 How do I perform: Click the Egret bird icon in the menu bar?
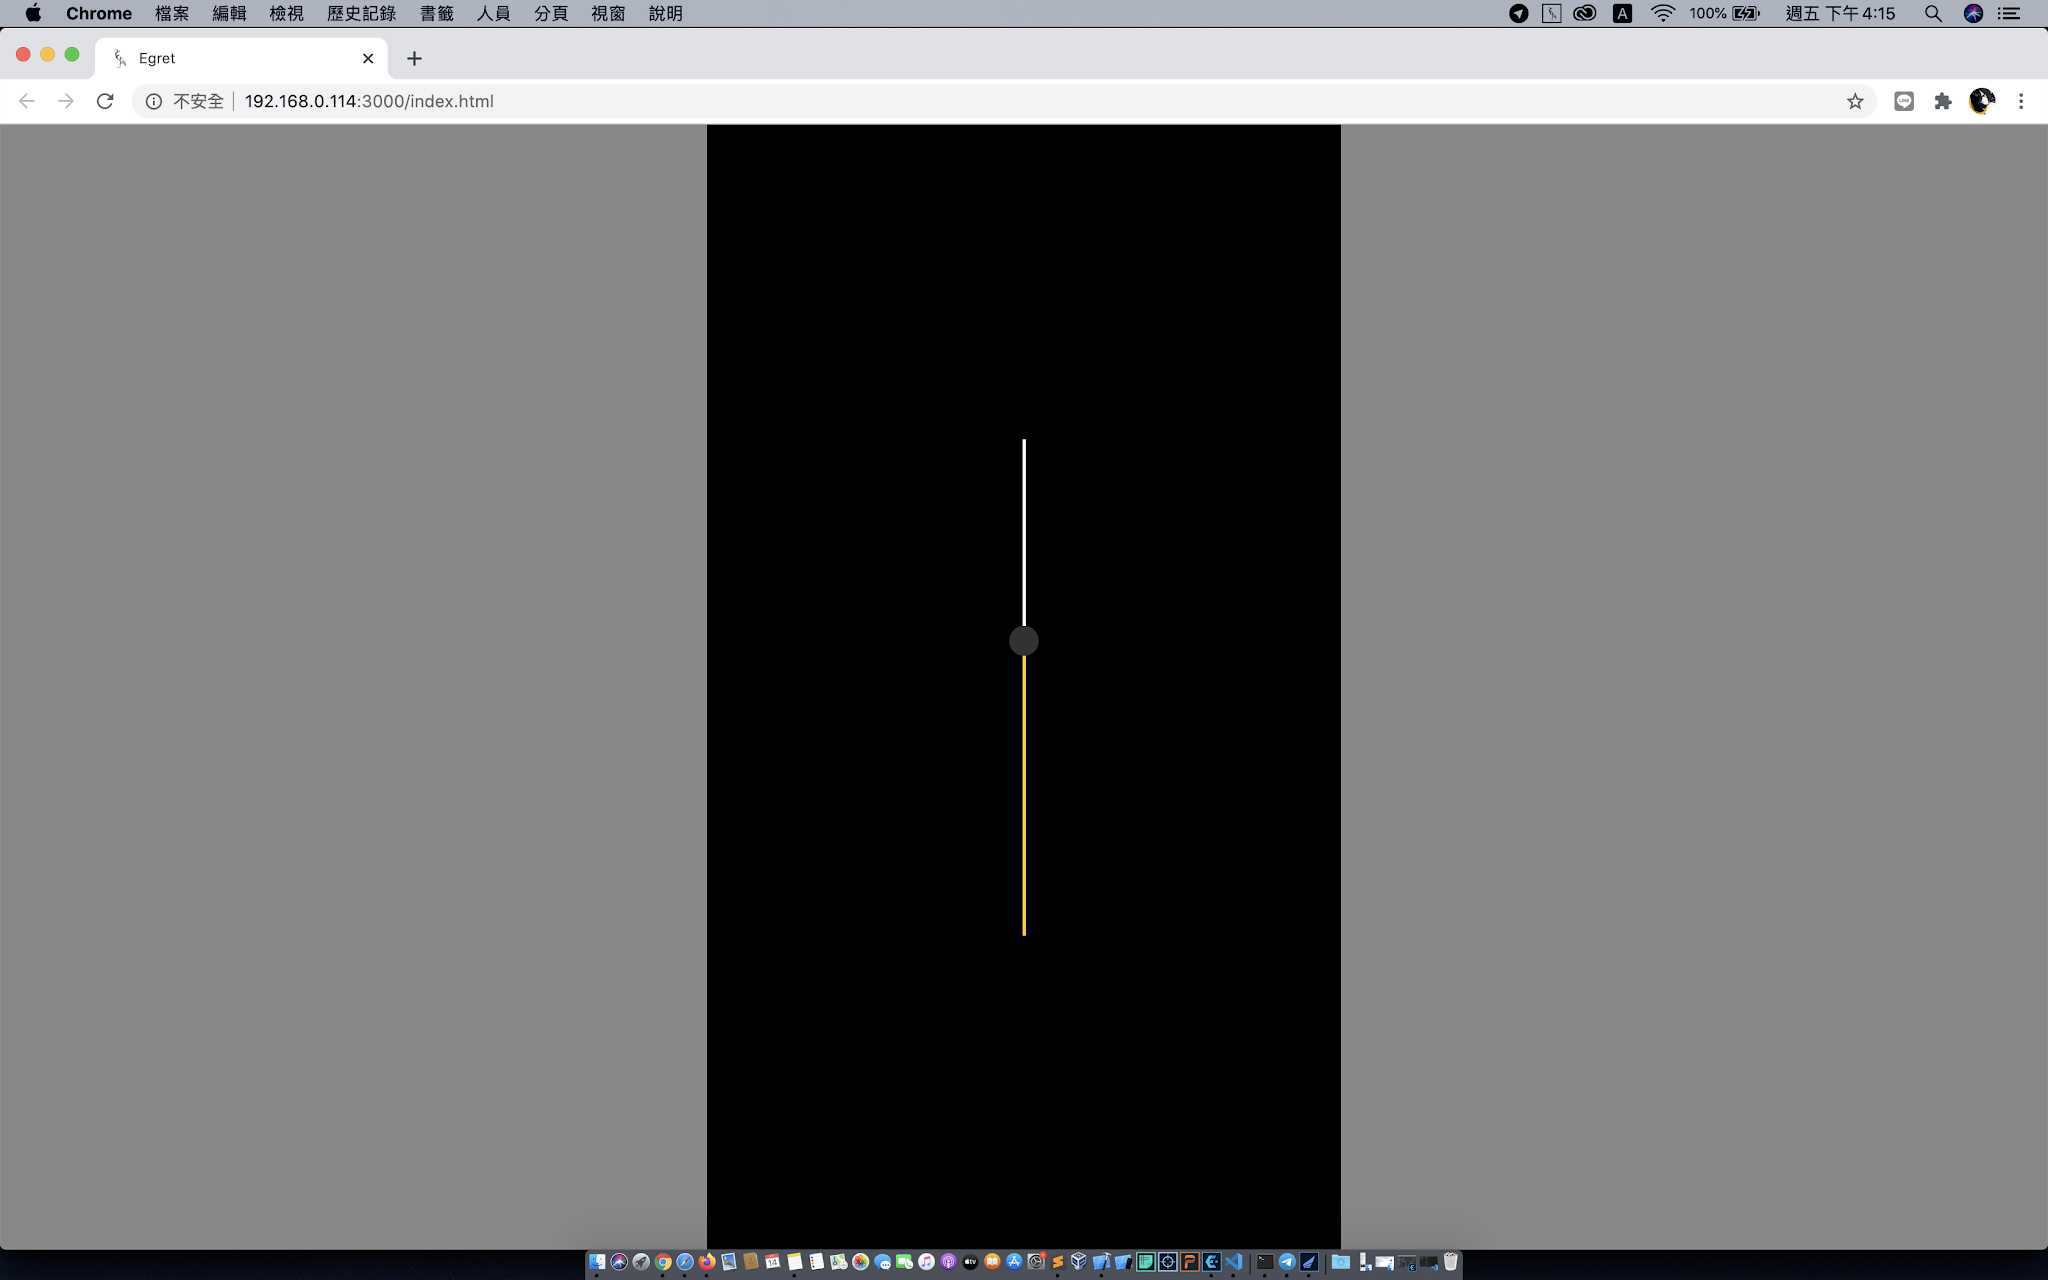tap(1553, 13)
